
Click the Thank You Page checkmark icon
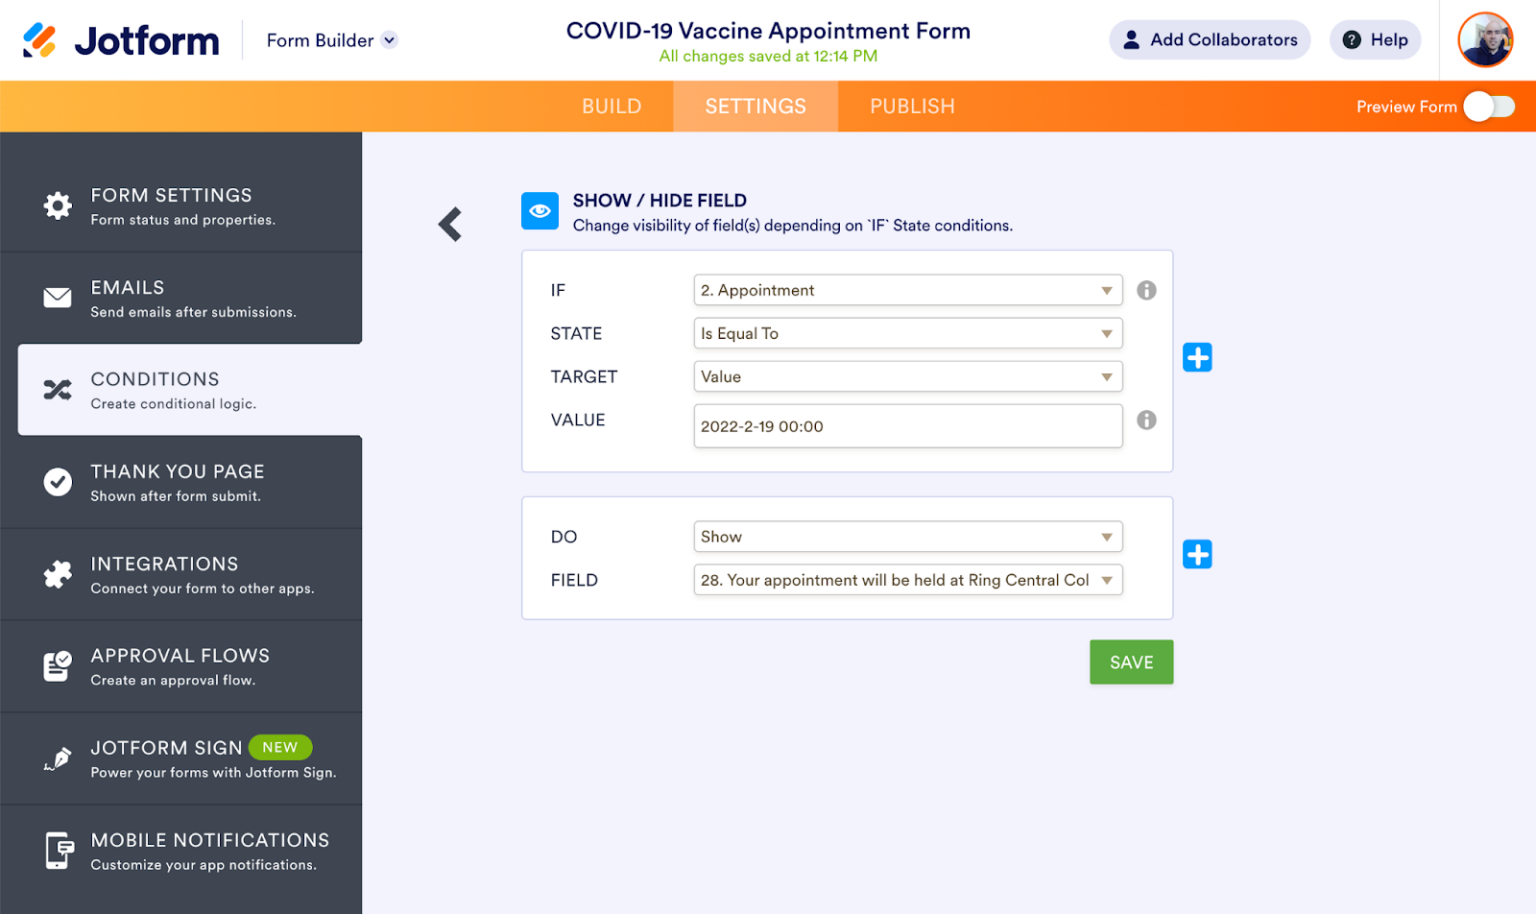pos(57,481)
